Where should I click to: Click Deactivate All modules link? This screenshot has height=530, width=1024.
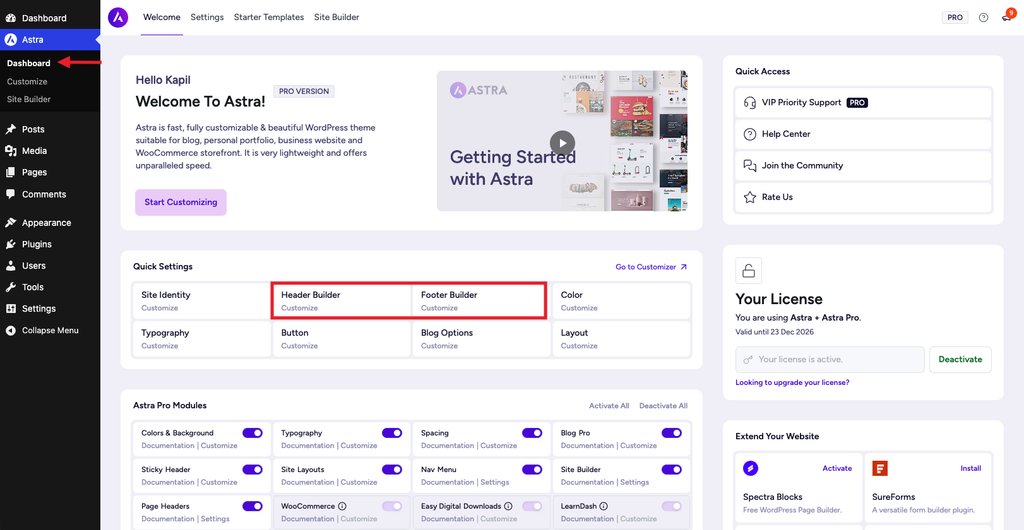664,405
